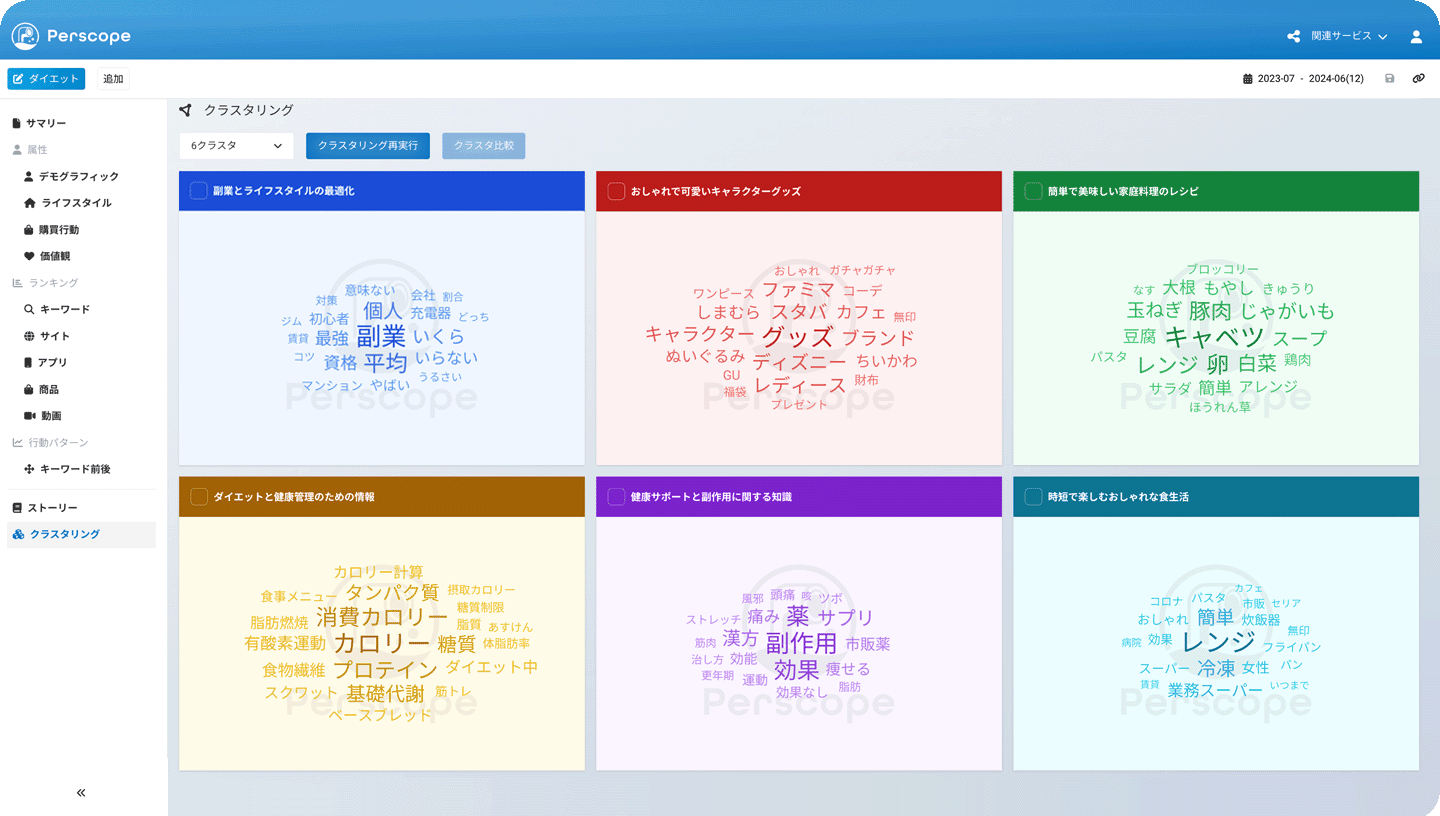This screenshot has width=1440, height=816.
Task: Click the 商品 shopping icon
Action: (29, 389)
